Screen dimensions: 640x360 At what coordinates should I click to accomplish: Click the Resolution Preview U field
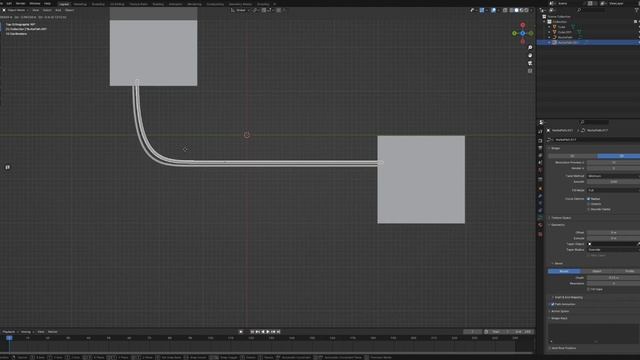coord(613,162)
